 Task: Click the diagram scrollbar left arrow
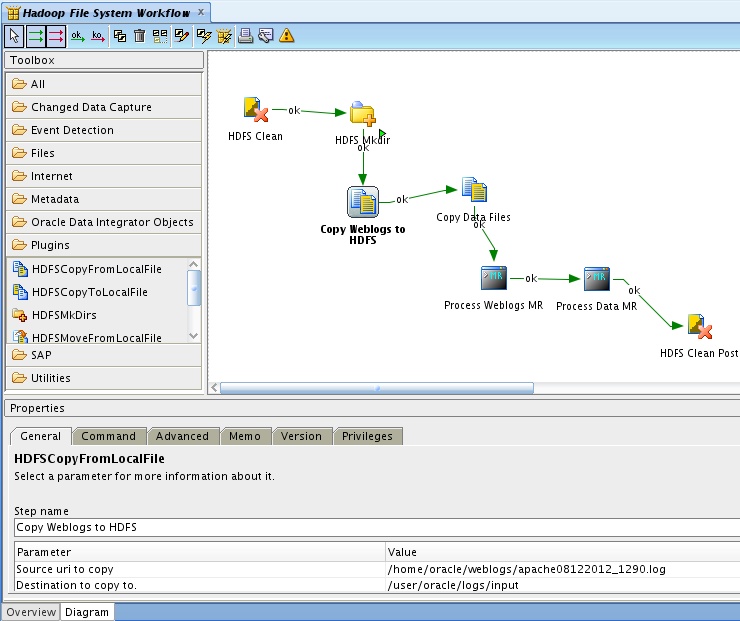click(214, 388)
